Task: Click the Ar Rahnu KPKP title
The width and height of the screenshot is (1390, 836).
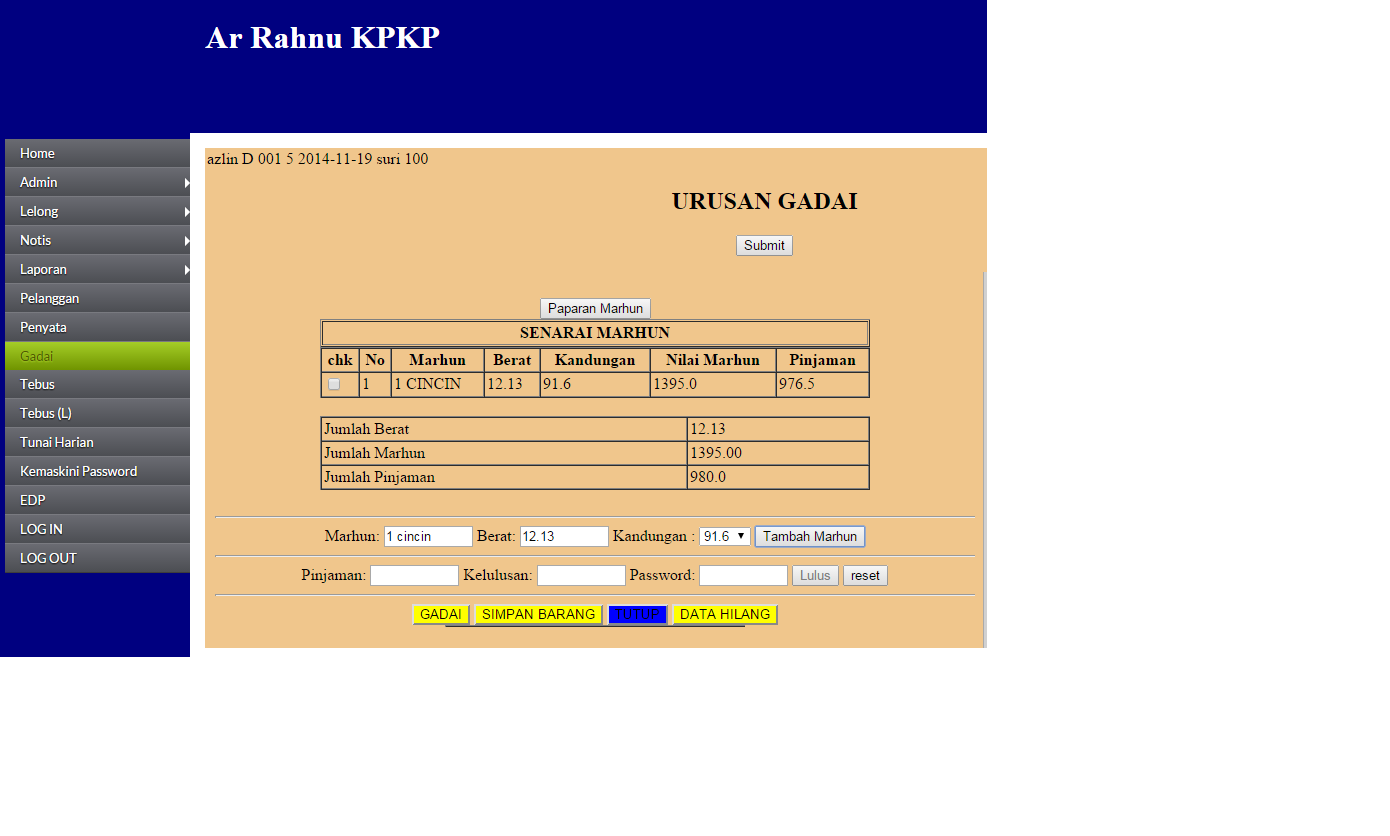Action: click(322, 38)
